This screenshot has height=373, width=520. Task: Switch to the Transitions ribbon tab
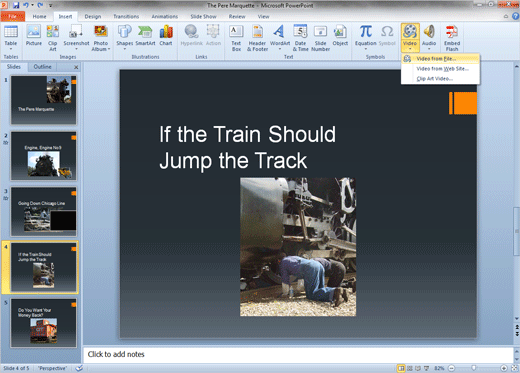click(126, 16)
